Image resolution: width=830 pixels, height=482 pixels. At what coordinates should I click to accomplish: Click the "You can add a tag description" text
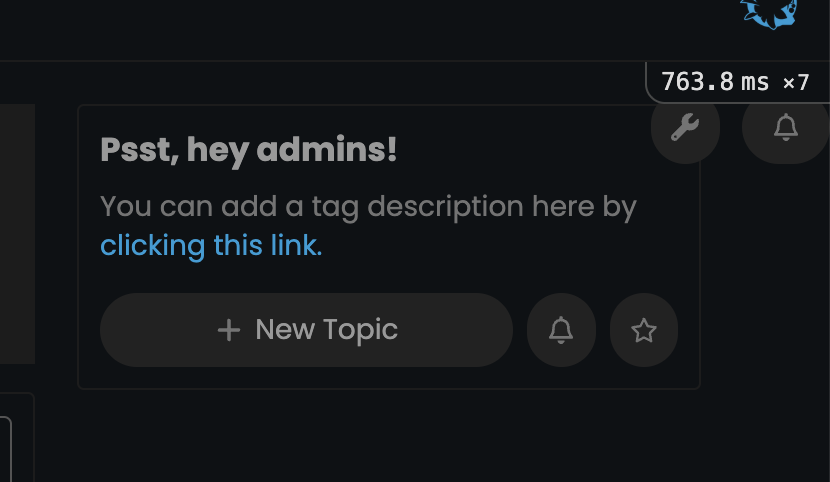(x=311, y=206)
